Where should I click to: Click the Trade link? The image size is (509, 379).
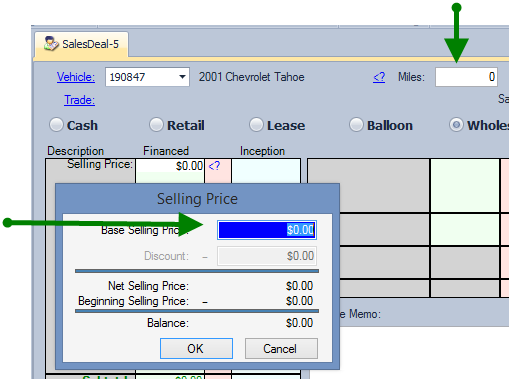point(79,100)
